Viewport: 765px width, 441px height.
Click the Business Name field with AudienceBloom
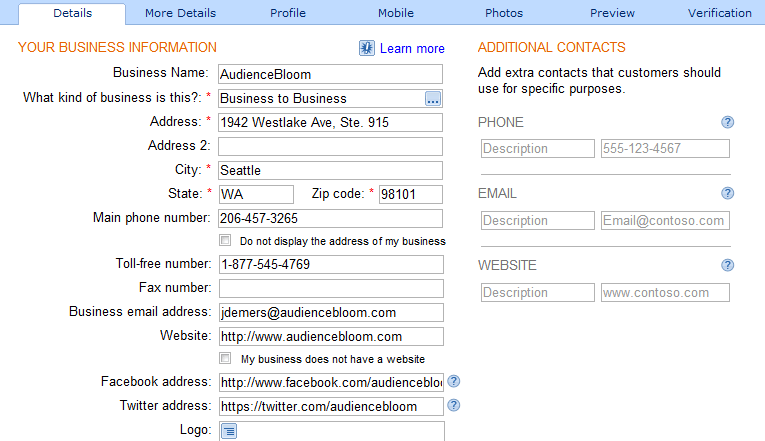[330, 74]
